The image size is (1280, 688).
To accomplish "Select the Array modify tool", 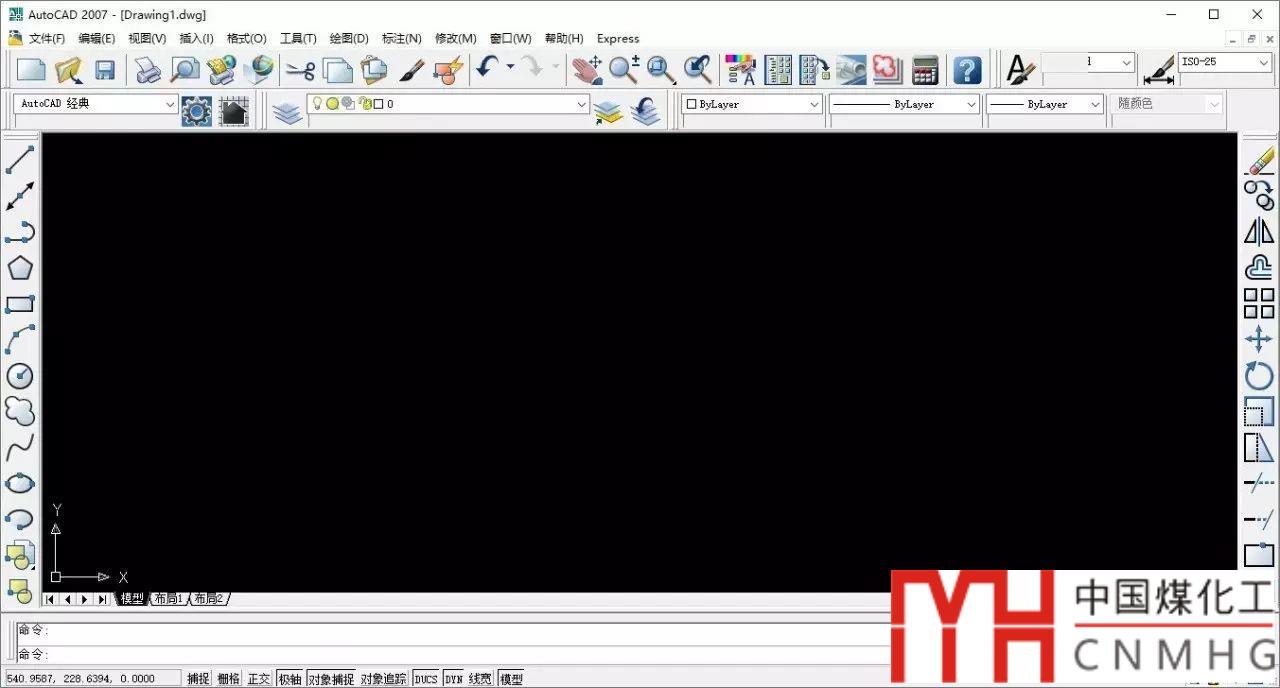I will point(1259,303).
